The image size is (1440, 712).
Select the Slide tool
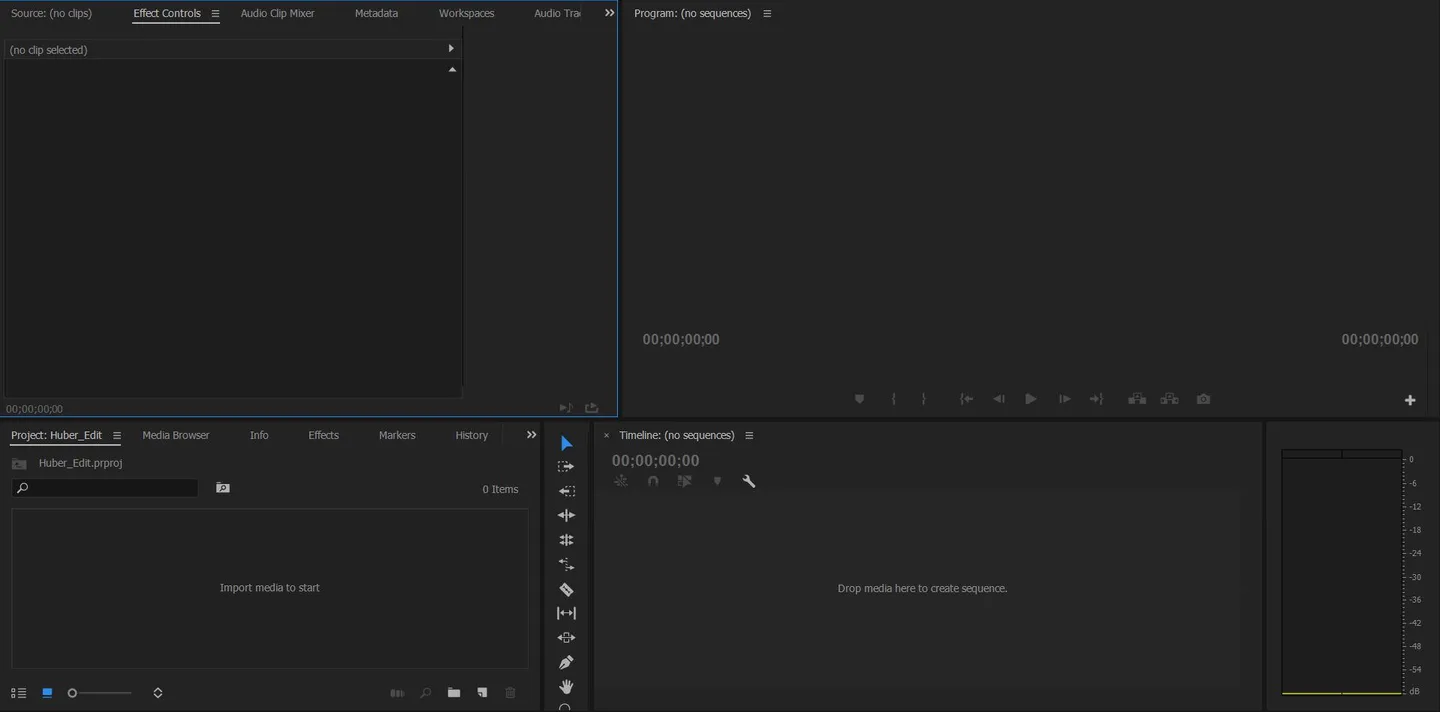point(566,638)
